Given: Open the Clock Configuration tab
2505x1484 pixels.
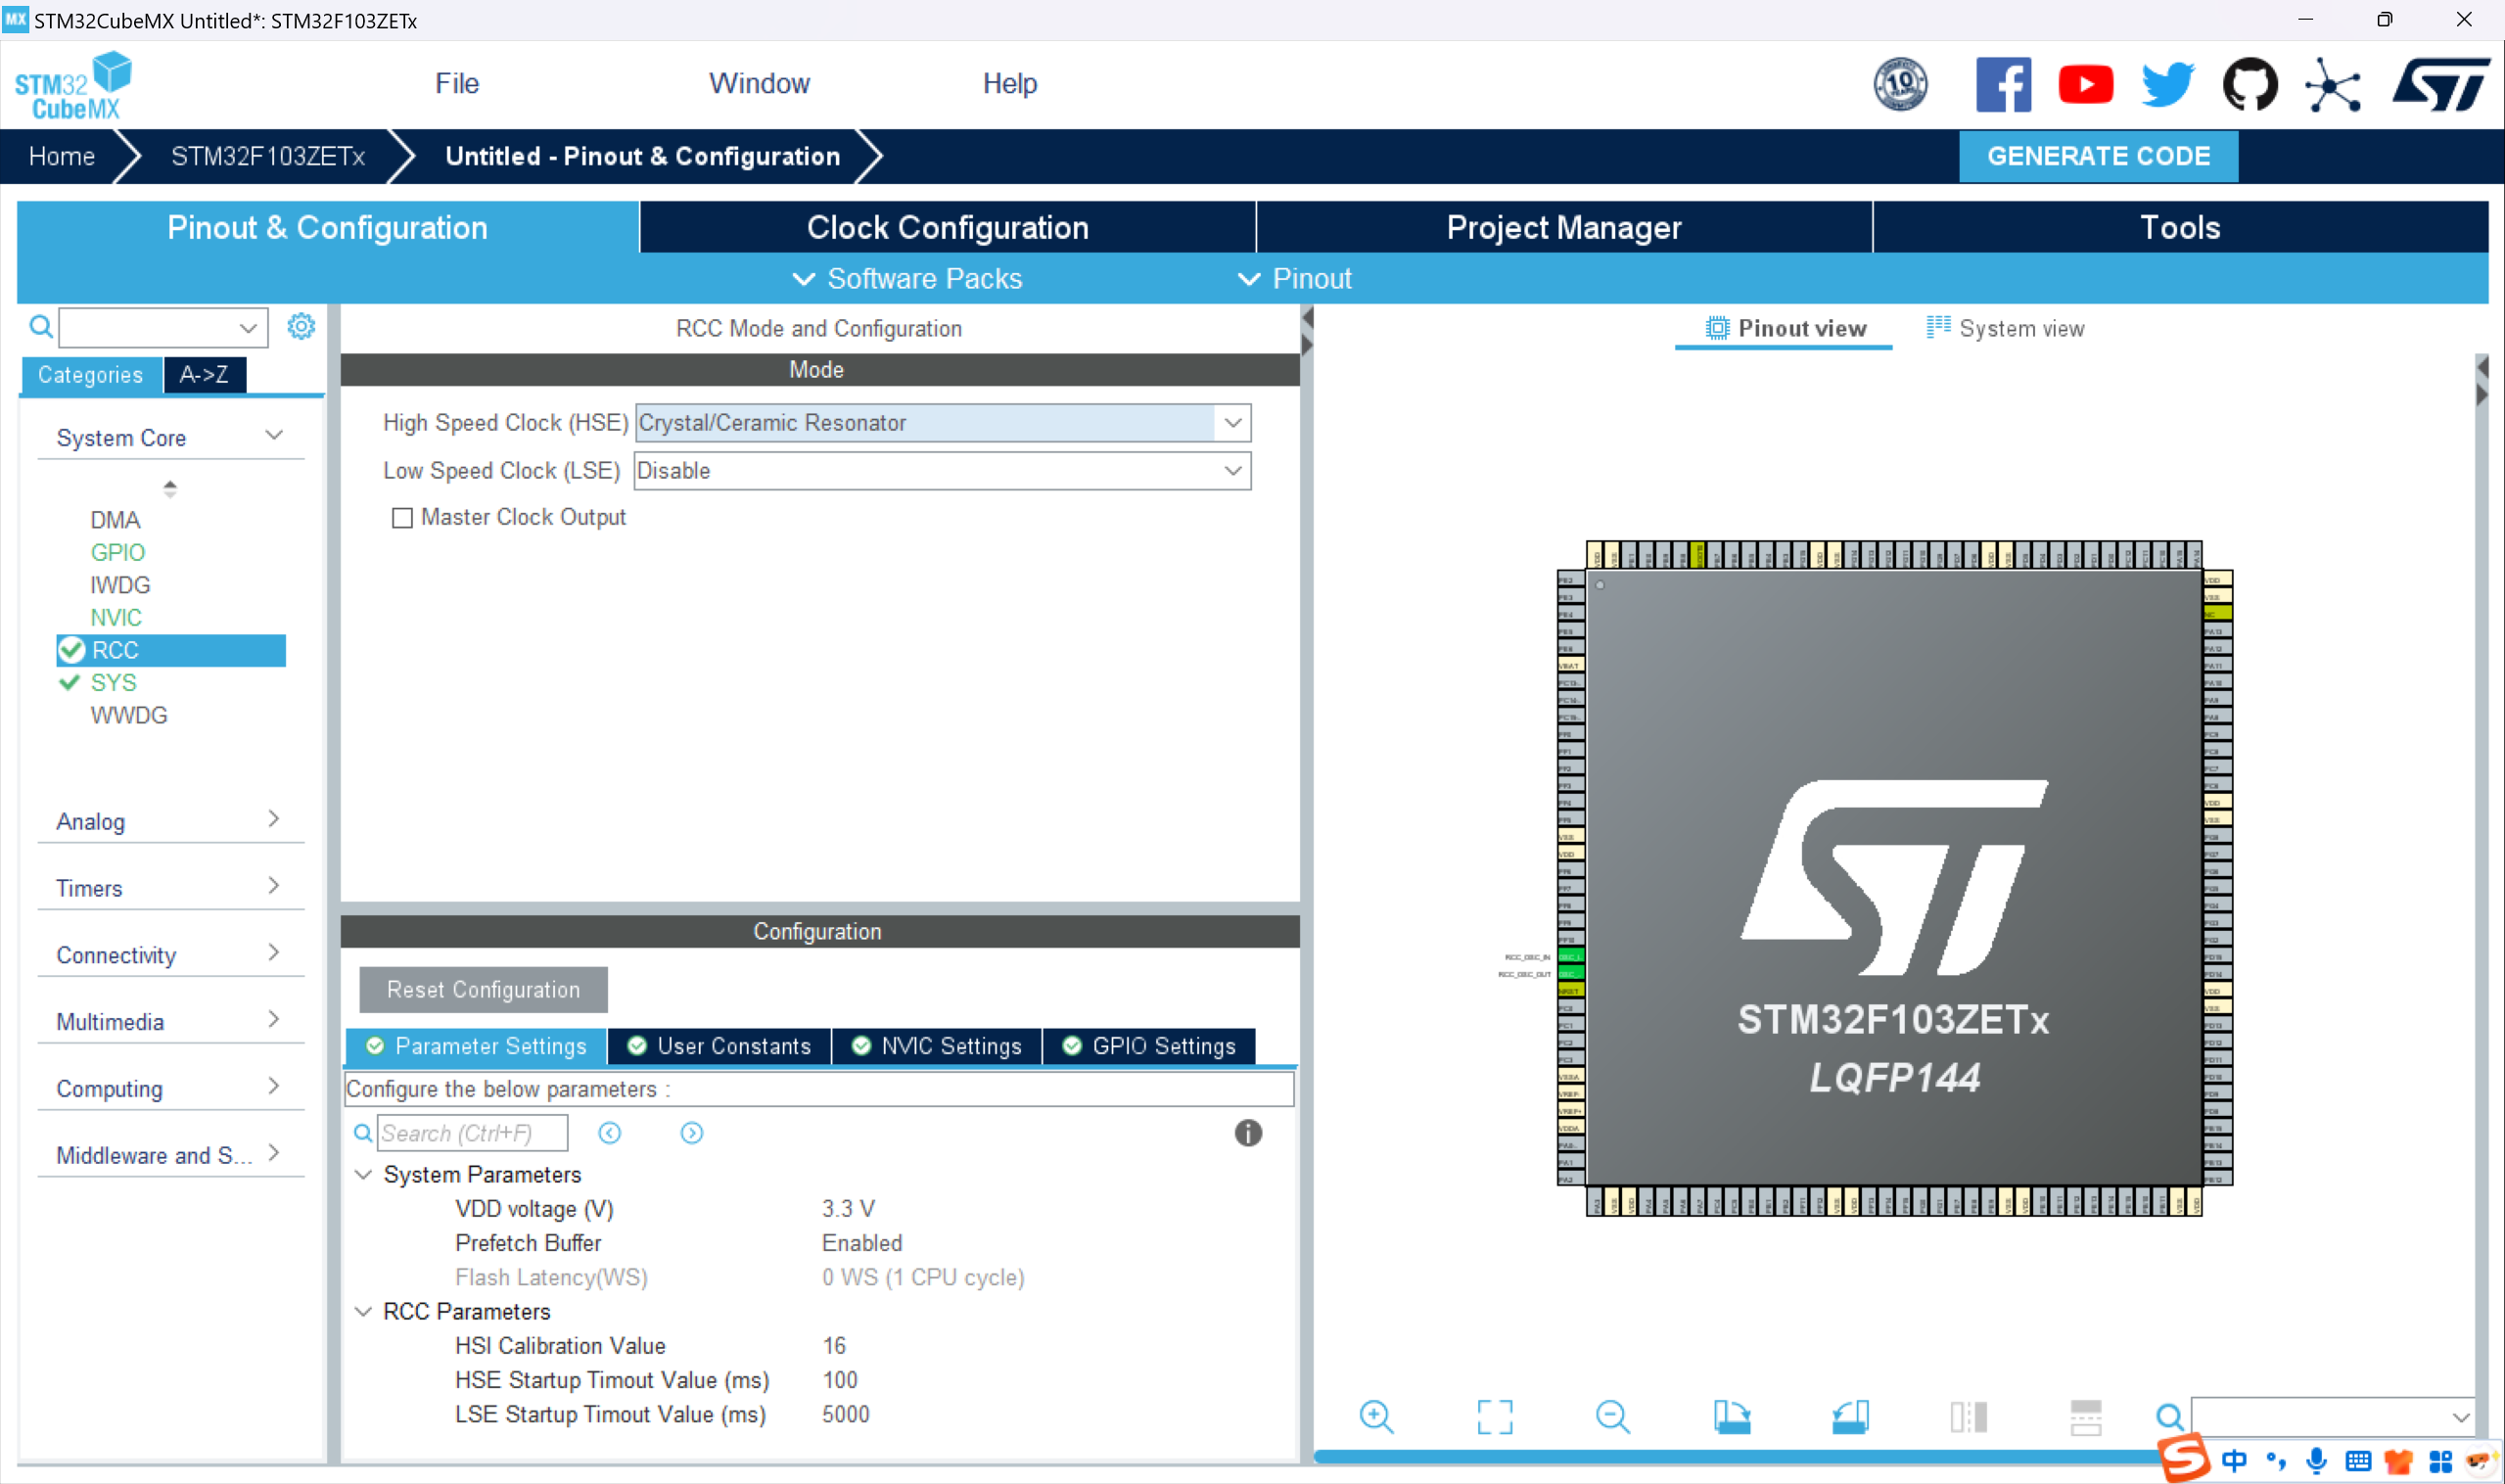Looking at the screenshot, I should [947, 228].
